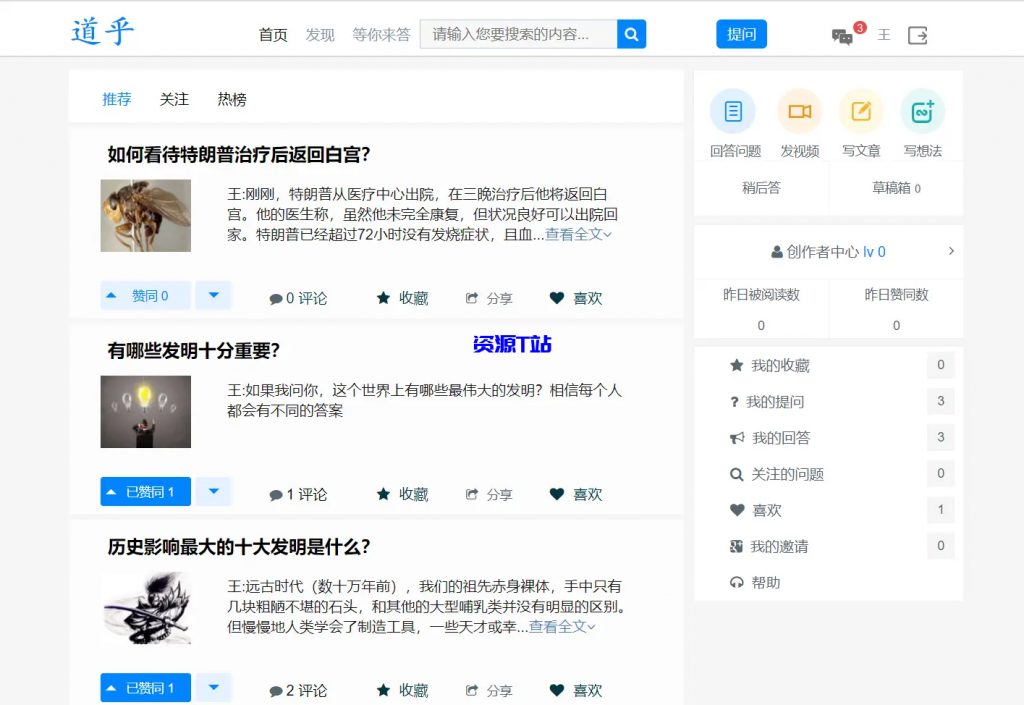Click 喜欢 heart on the 特朗普 question
This screenshot has width=1024, height=705.
tap(576, 298)
